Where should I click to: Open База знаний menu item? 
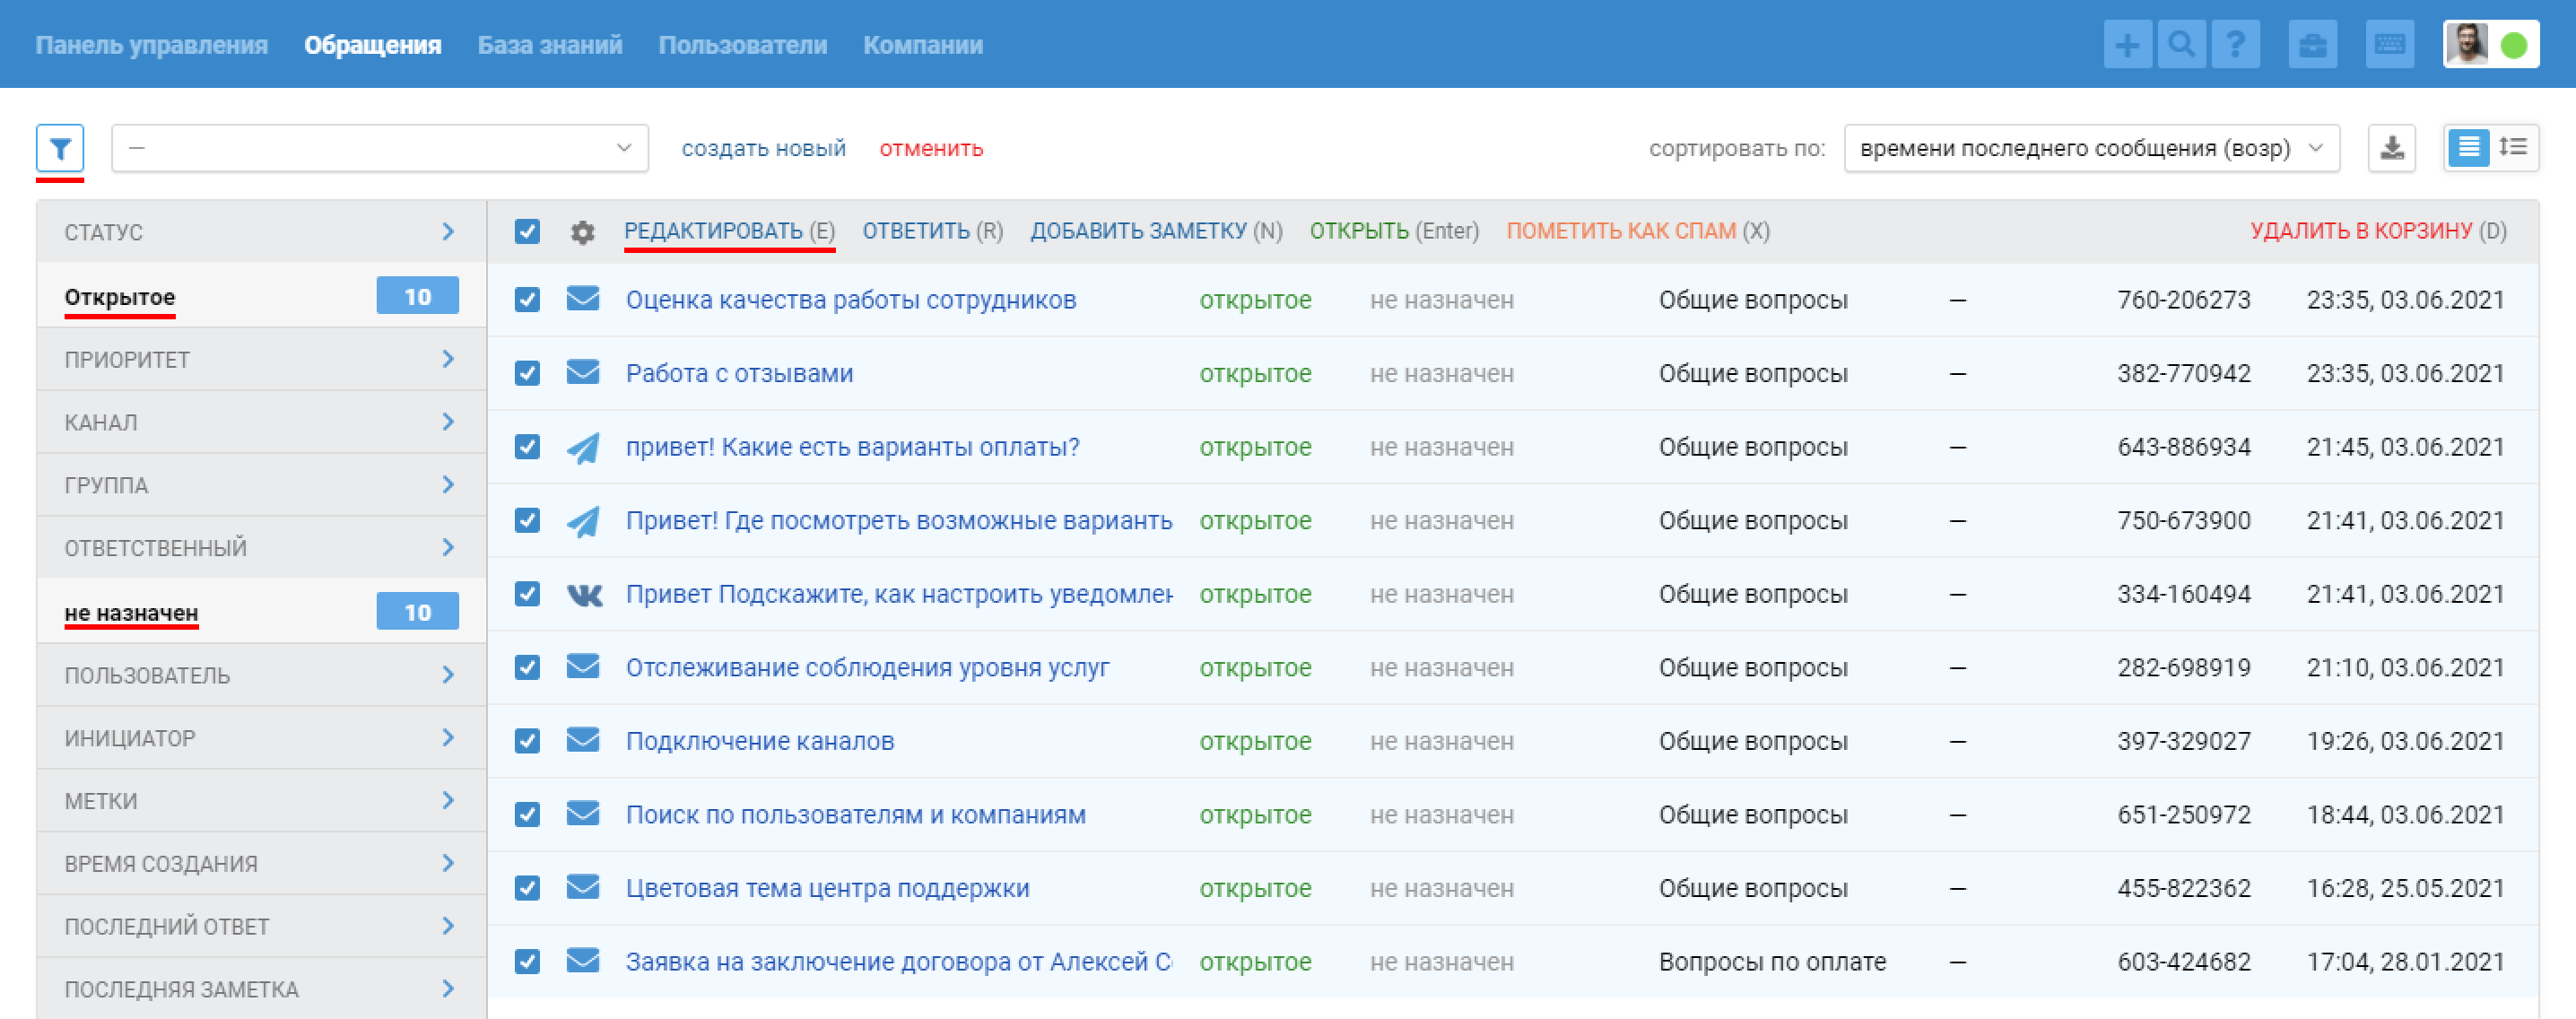[549, 45]
